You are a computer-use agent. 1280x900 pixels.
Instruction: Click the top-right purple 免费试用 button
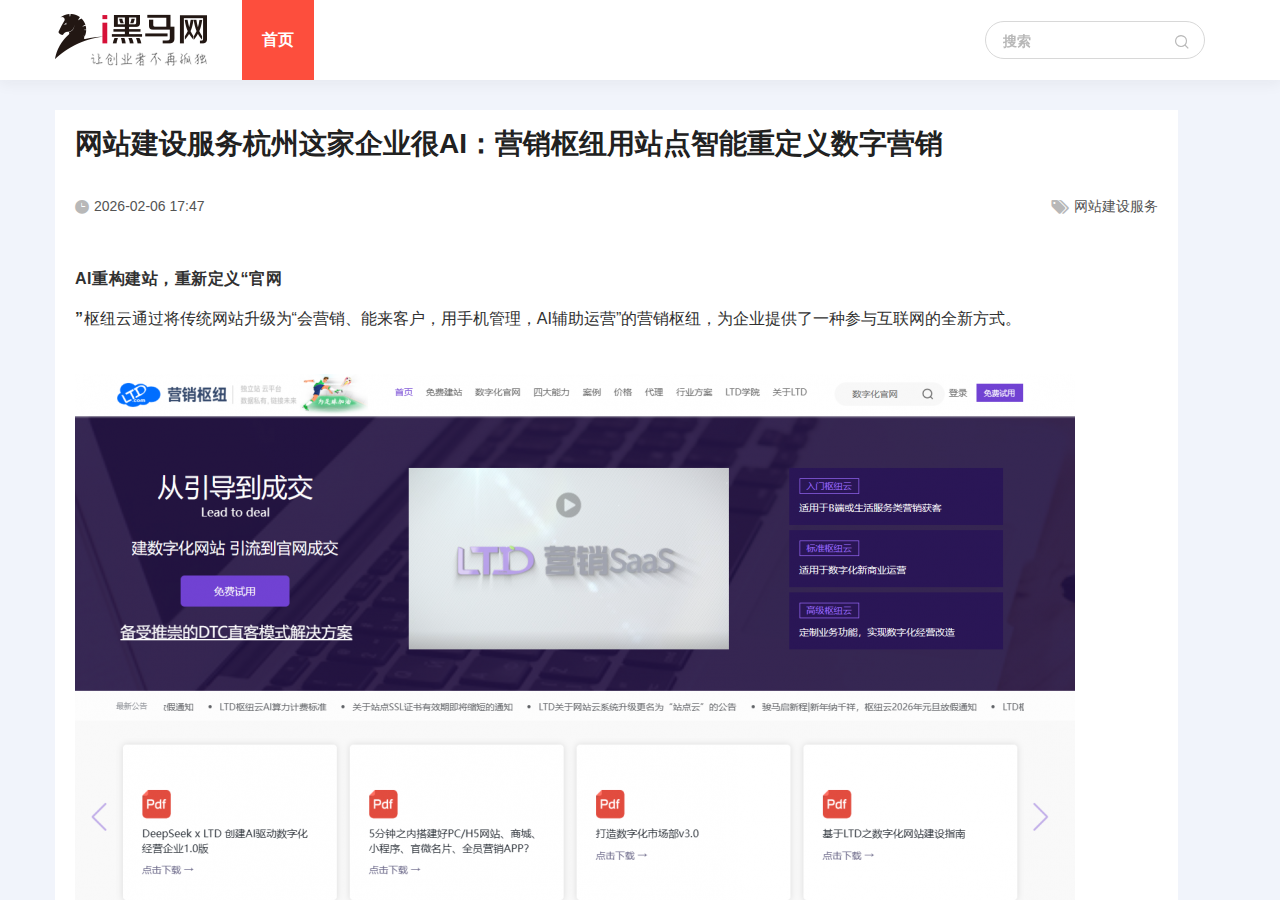click(x=1000, y=394)
